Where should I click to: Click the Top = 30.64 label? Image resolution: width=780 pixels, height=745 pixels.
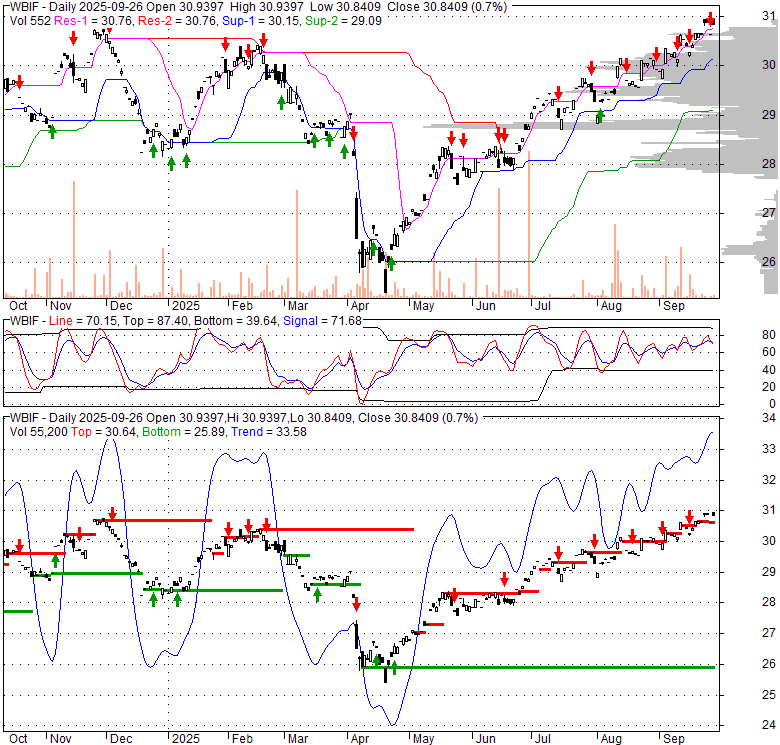pos(103,432)
